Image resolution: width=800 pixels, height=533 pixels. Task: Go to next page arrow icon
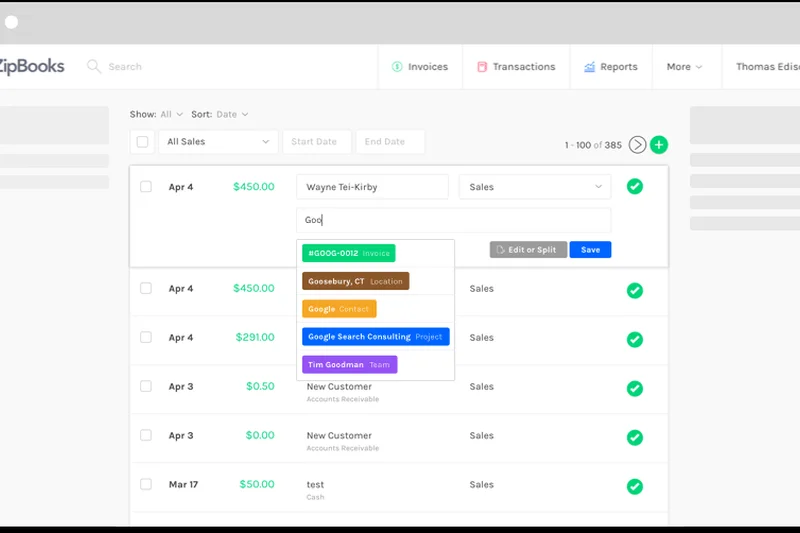(637, 145)
